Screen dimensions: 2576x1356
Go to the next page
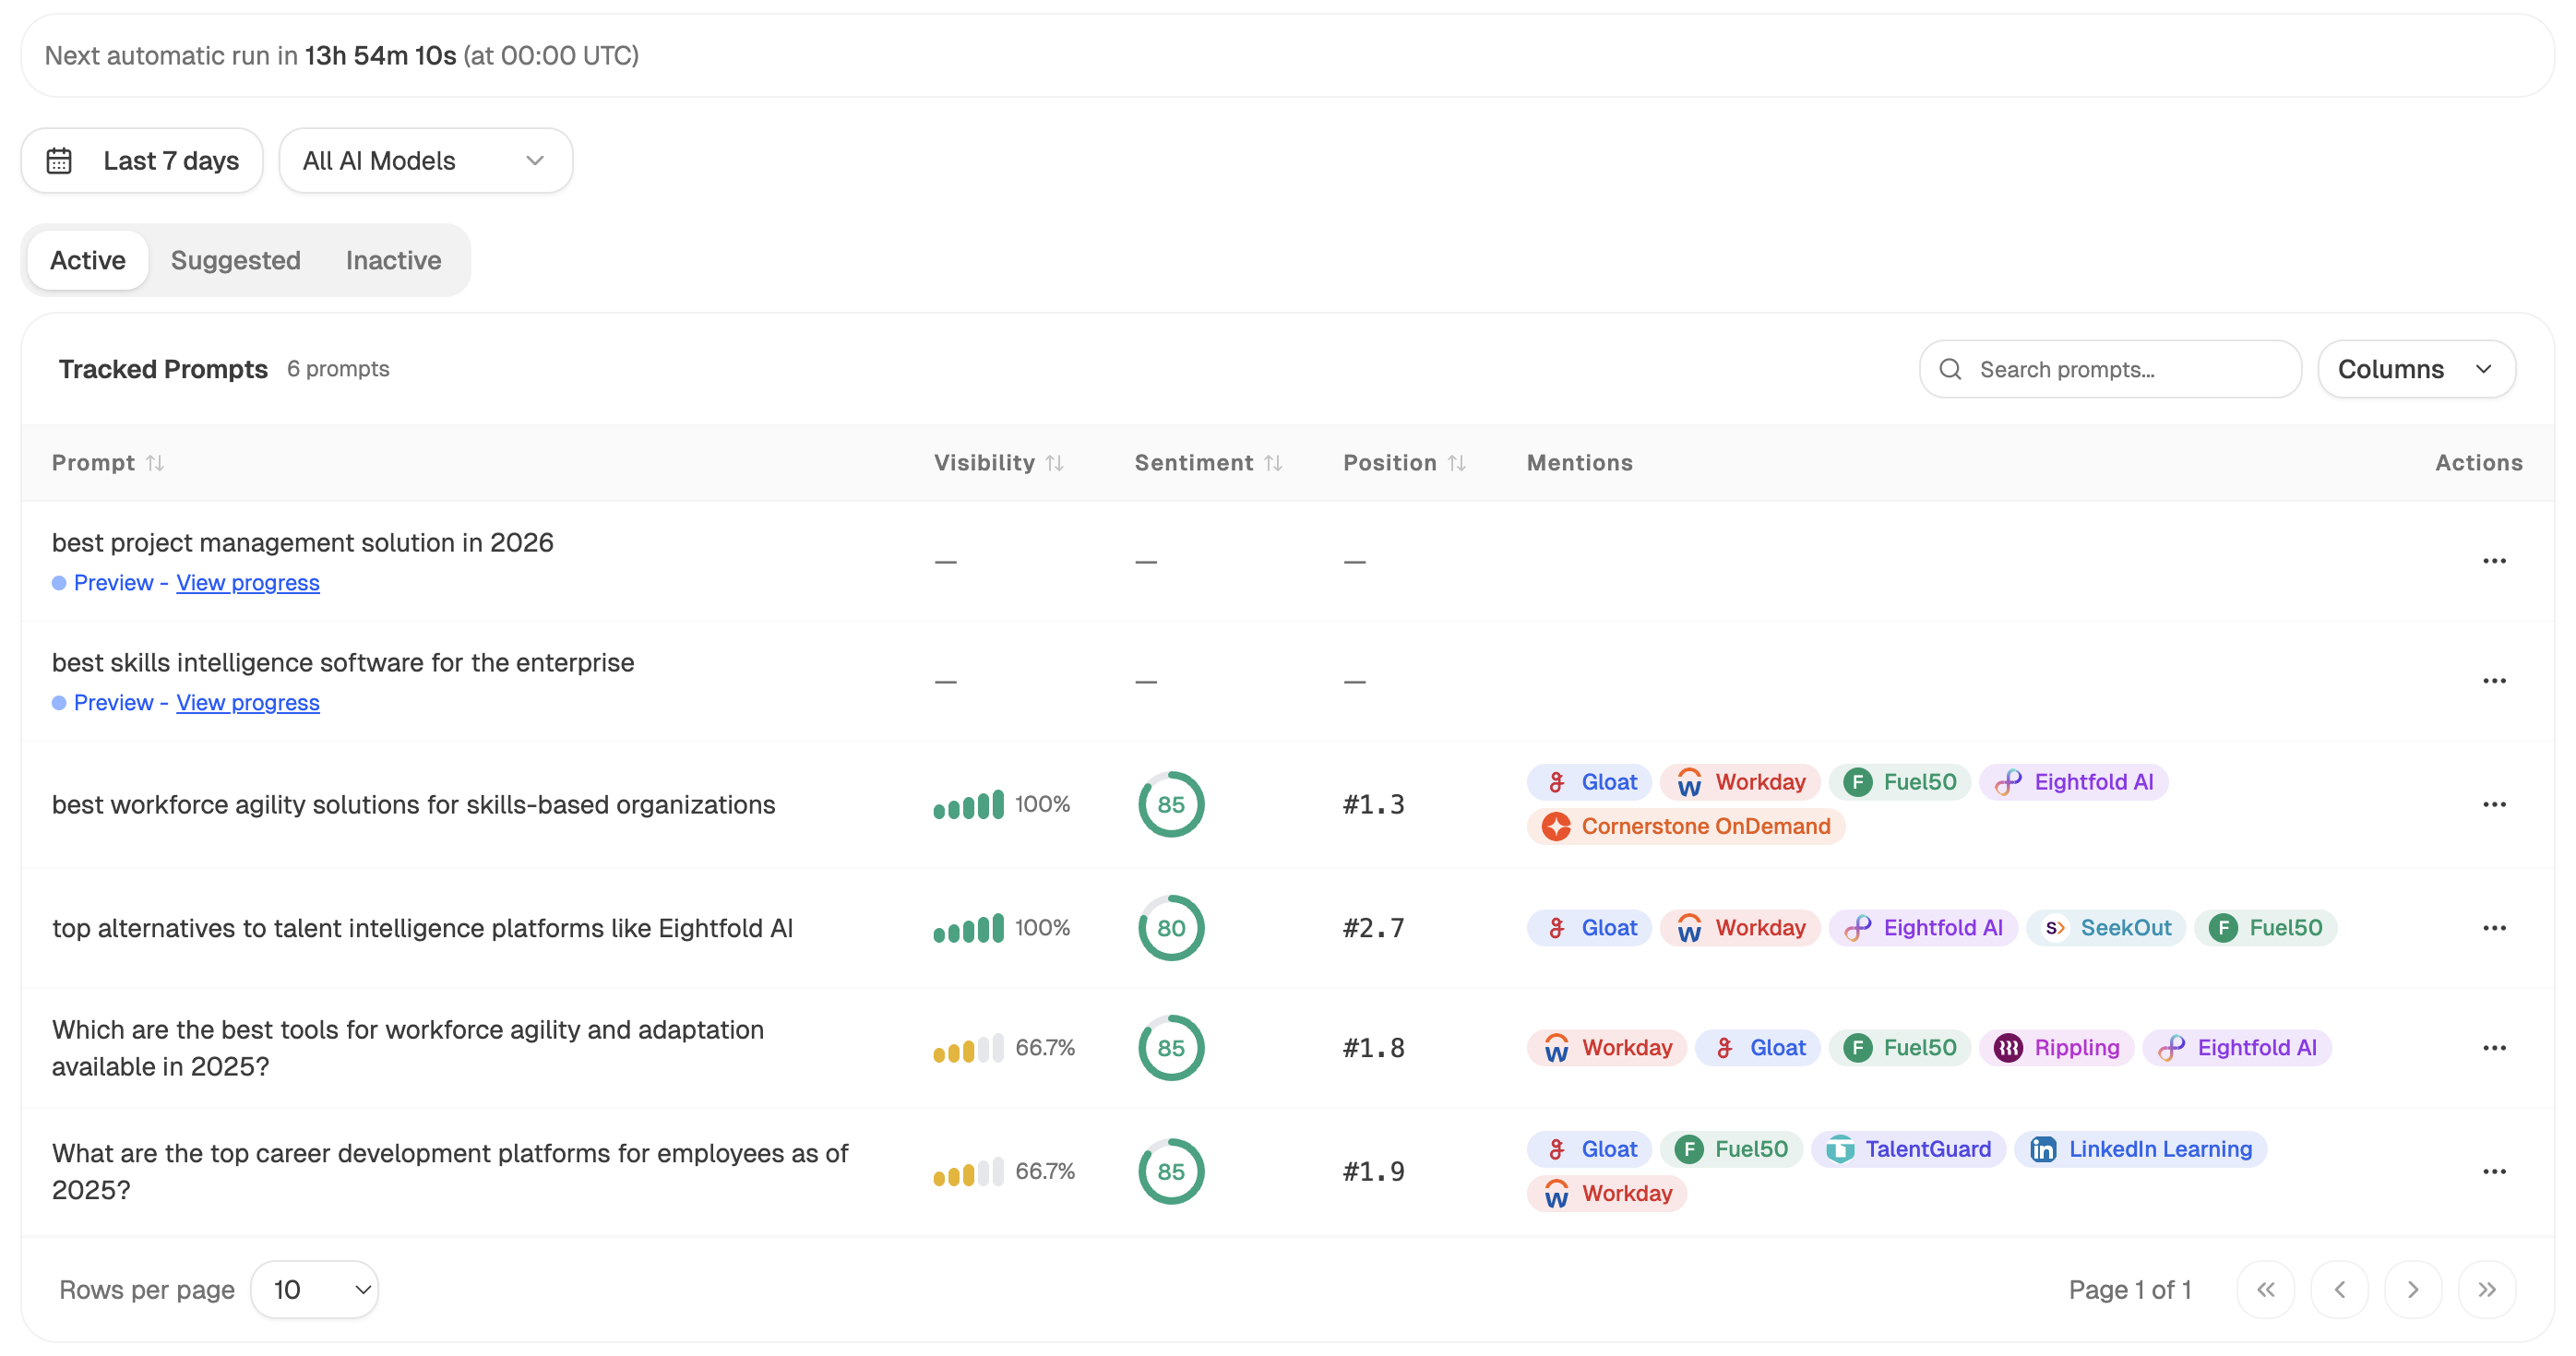tap(2413, 1290)
